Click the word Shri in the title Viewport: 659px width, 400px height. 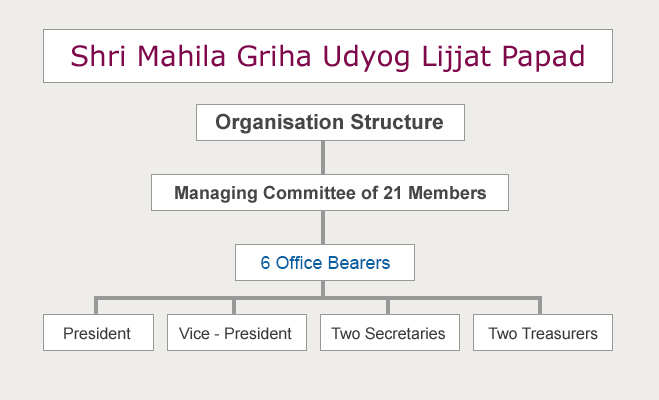[x=97, y=57]
